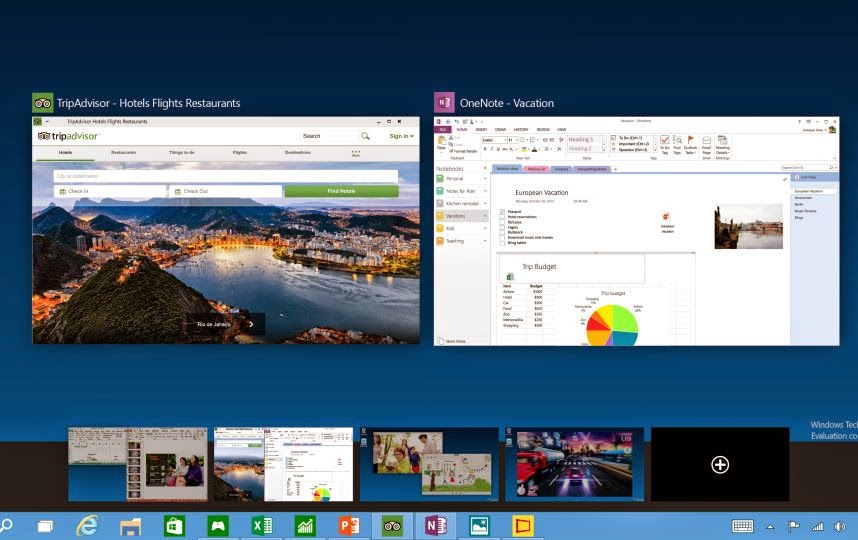This screenshot has height=540, width=858.
Task: Select the desktop thumbnail showing family photos
Action: click(429, 464)
